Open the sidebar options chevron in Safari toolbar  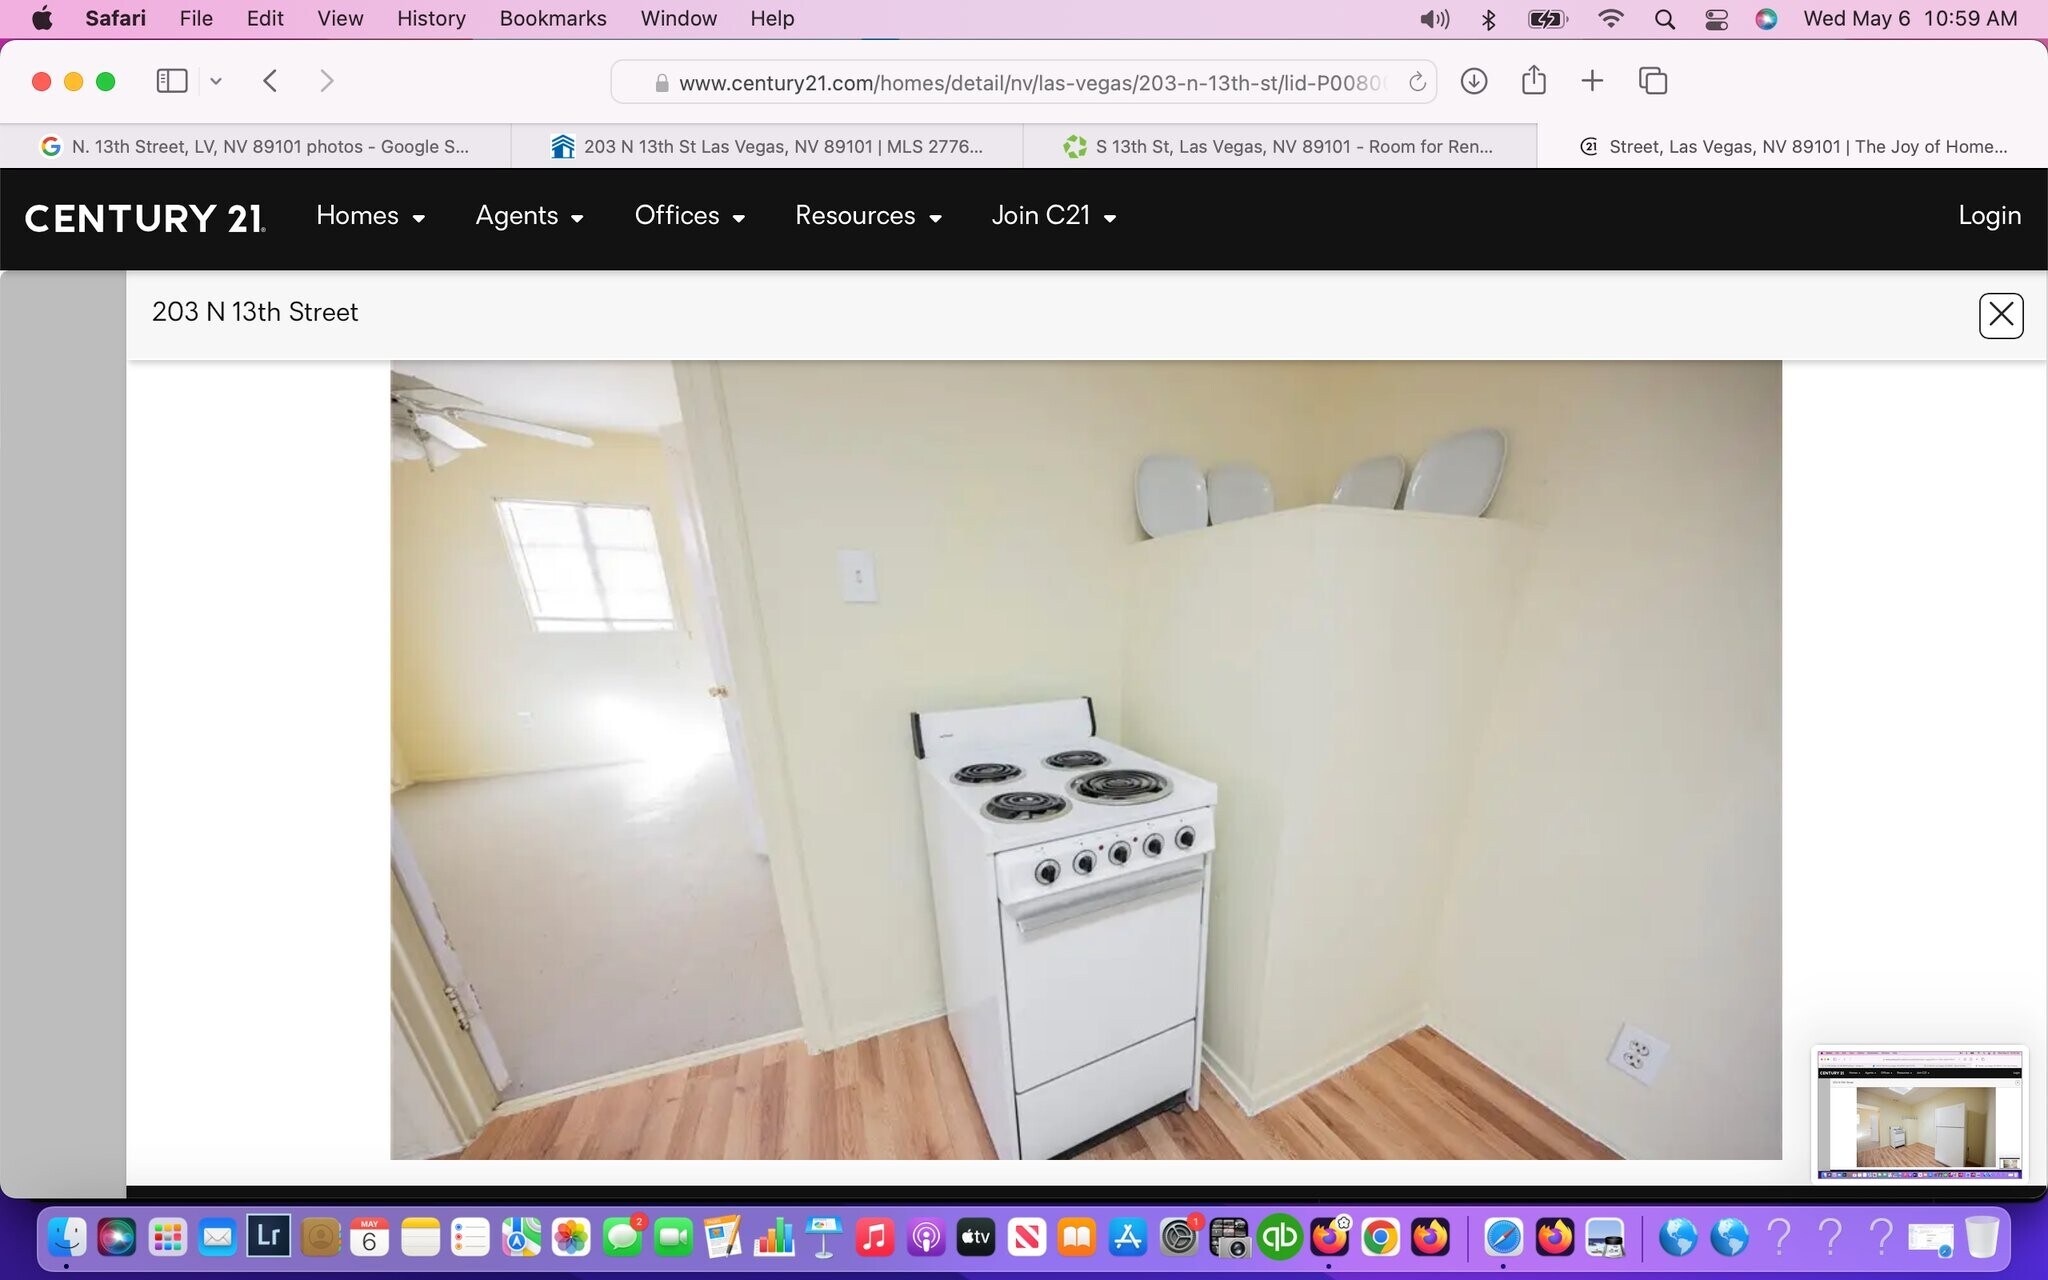click(215, 81)
